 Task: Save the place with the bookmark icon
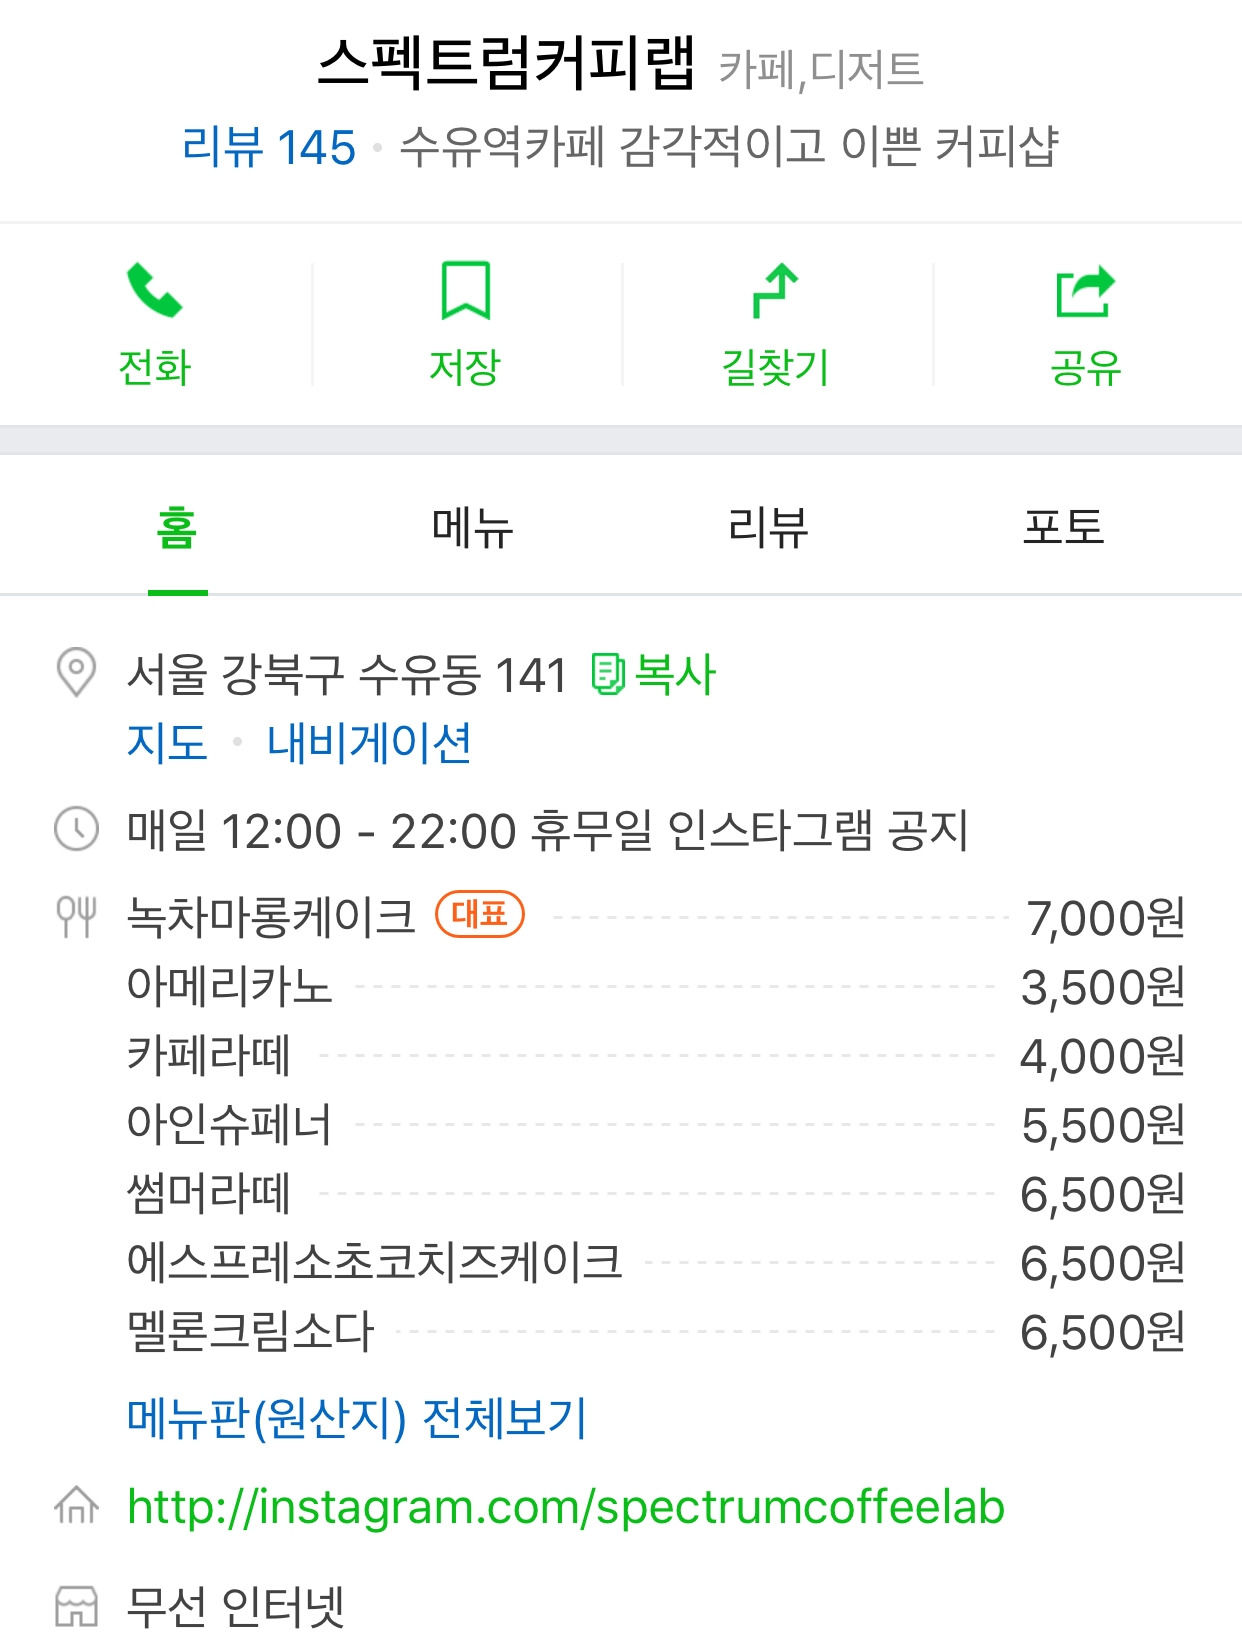[466, 290]
